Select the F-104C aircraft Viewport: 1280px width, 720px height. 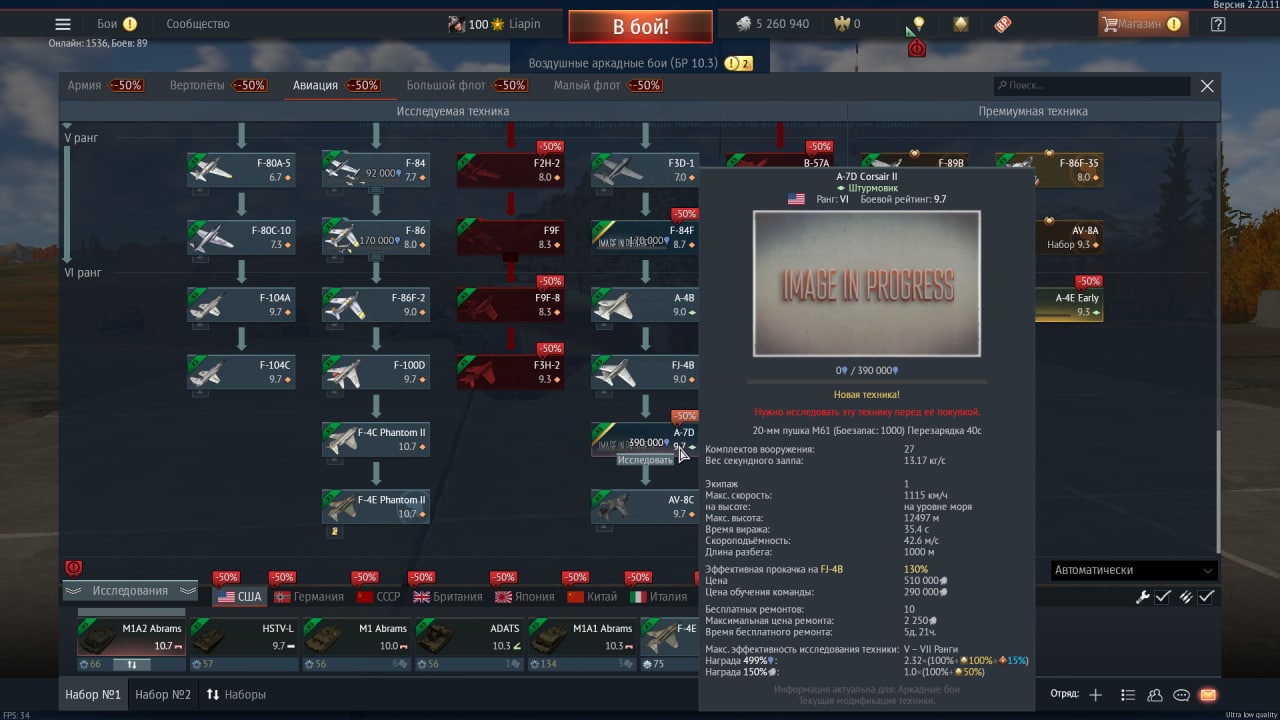(241, 372)
